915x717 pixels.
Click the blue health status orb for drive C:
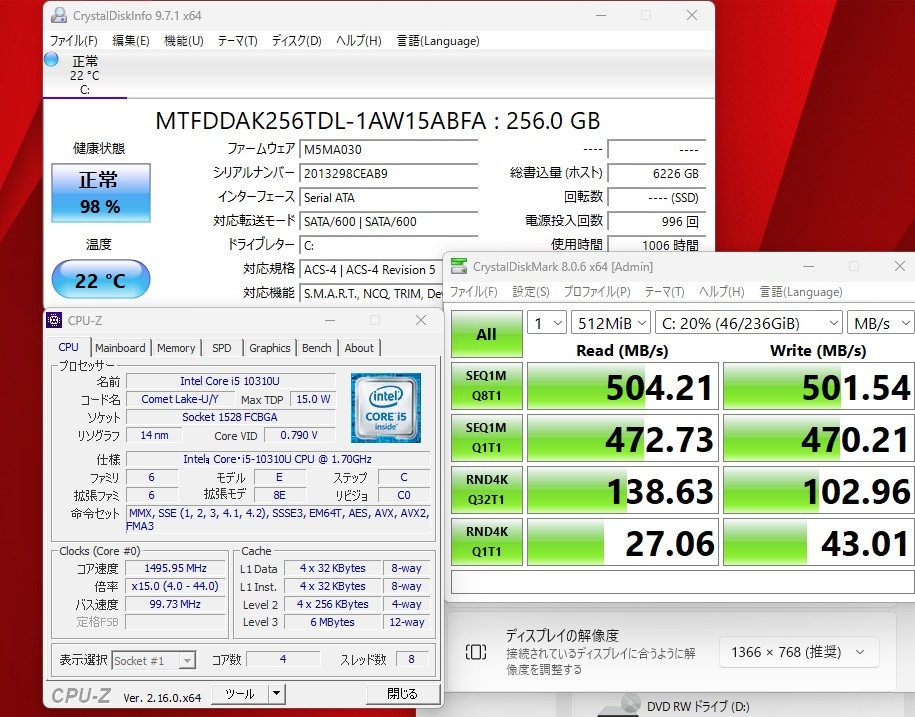tap(51, 59)
